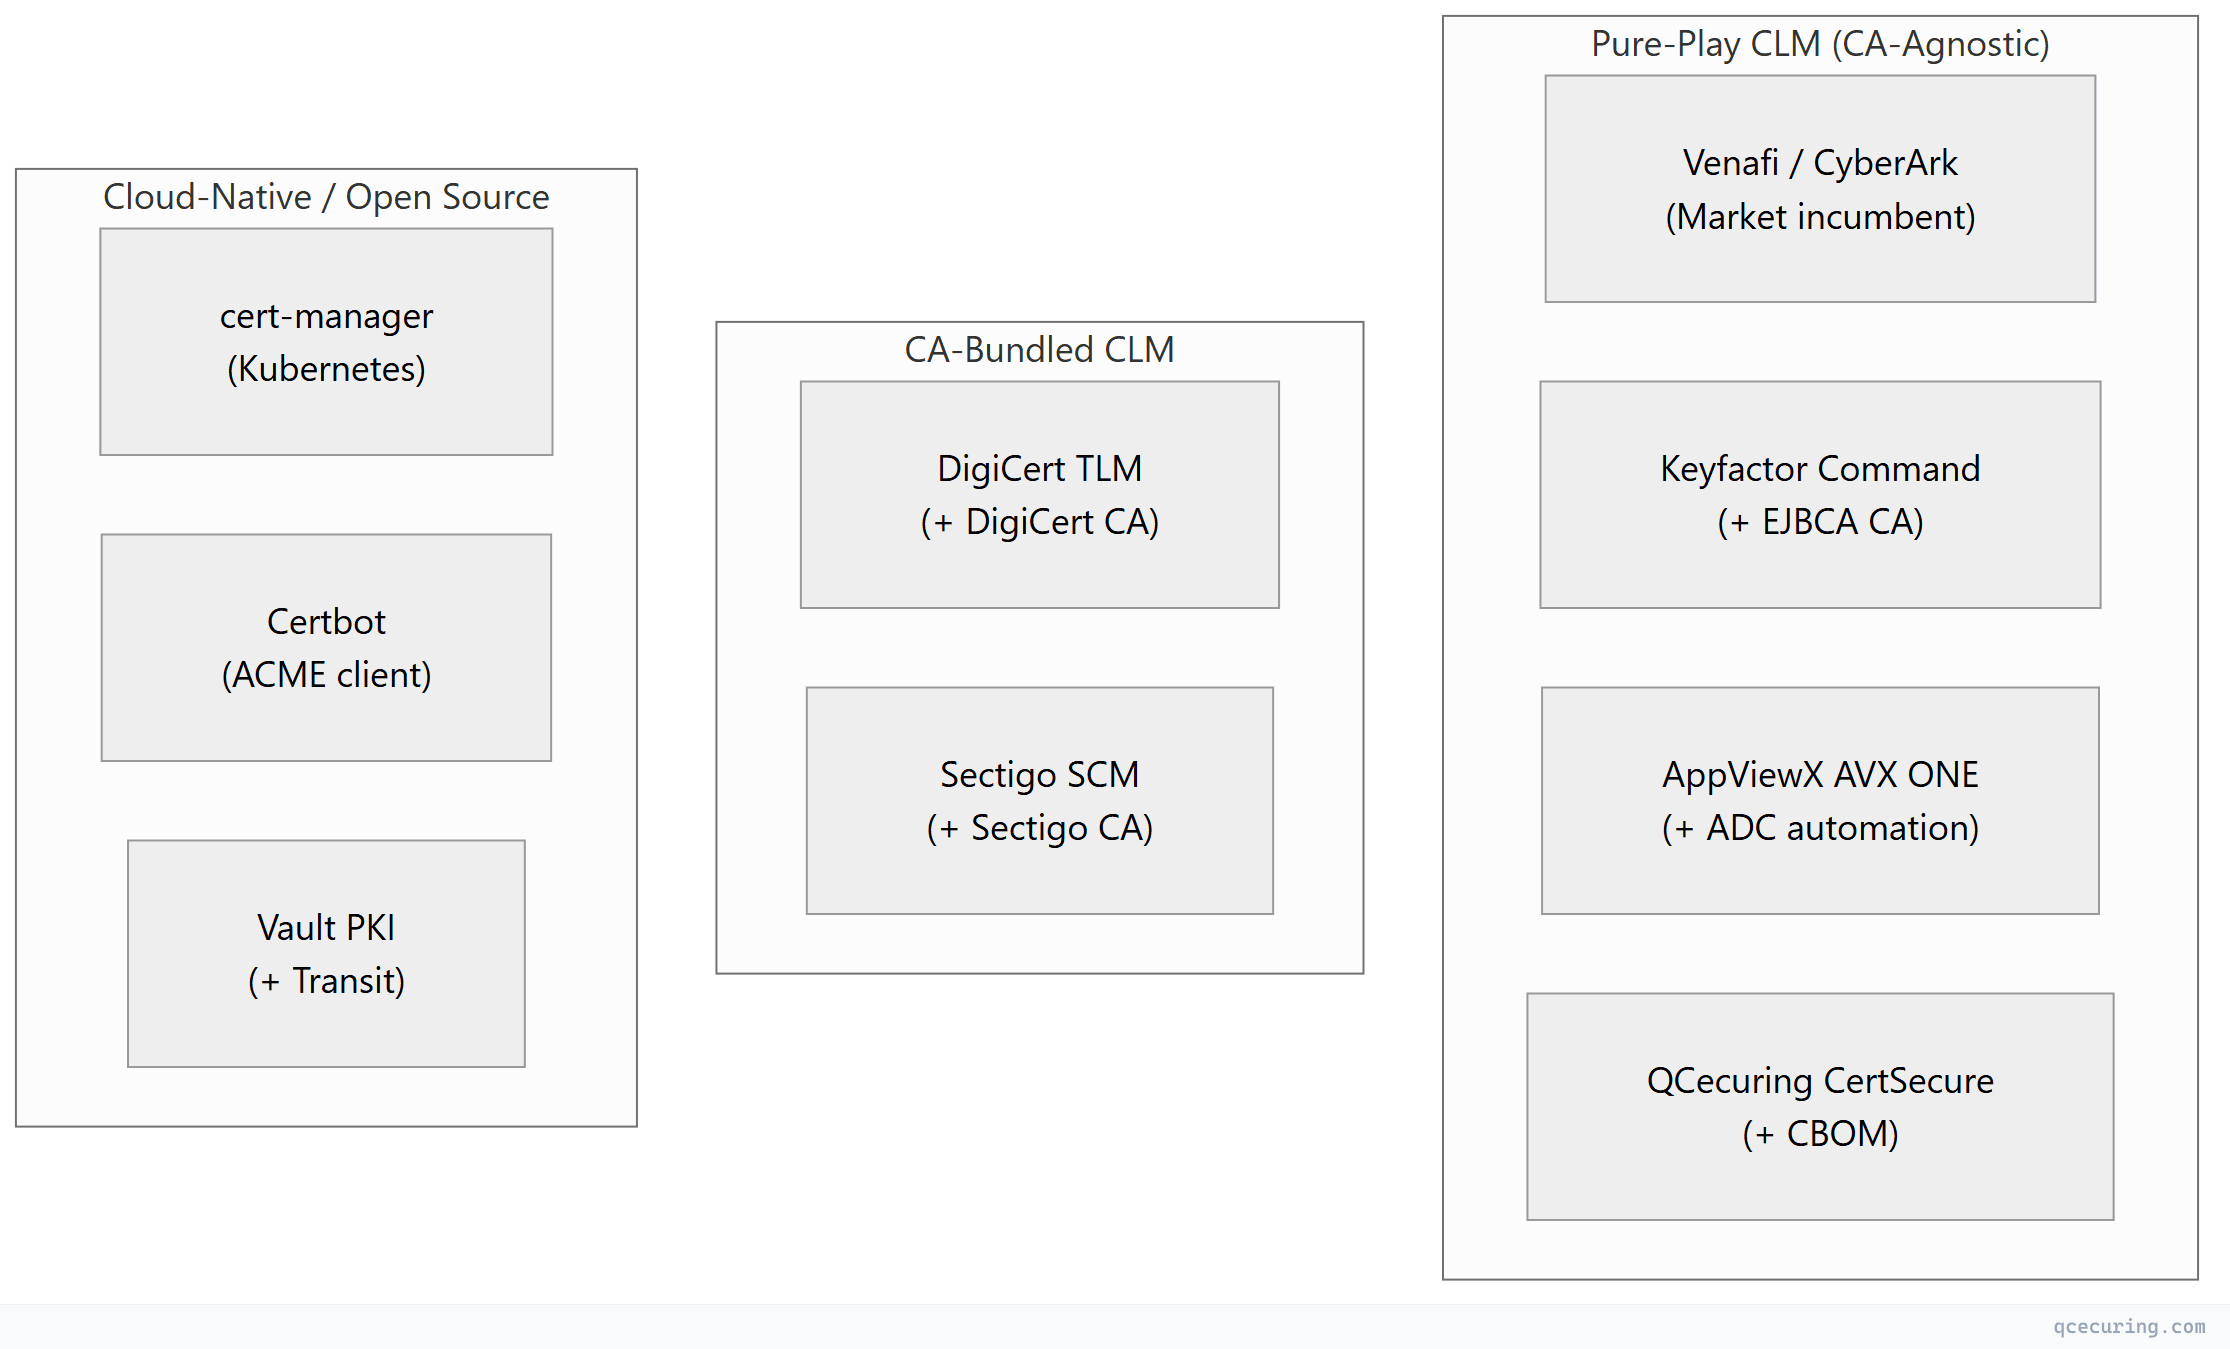Viewport: 2230px width, 1349px height.
Task: Select the Venafi / CyberArk box
Action: click(x=1820, y=189)
